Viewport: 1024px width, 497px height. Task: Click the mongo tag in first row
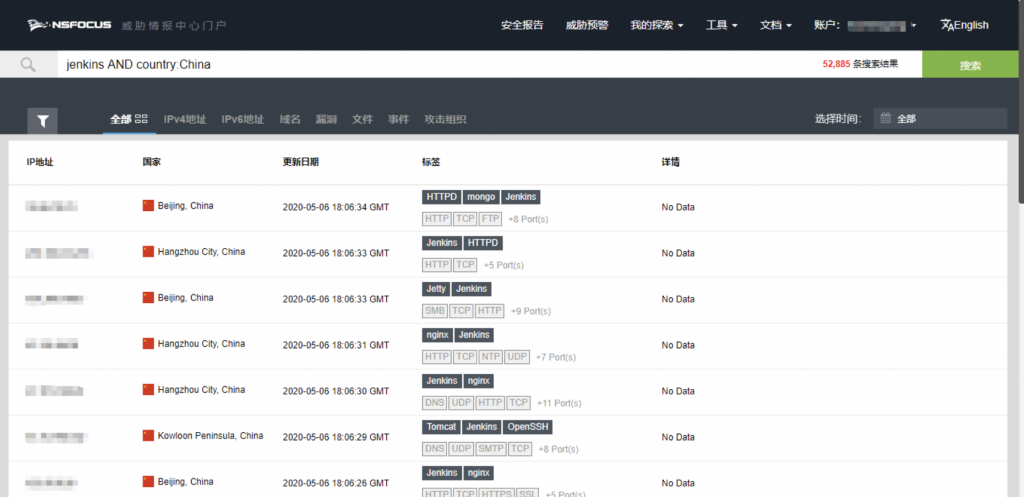pyautogui.click(x=481, y=197)
